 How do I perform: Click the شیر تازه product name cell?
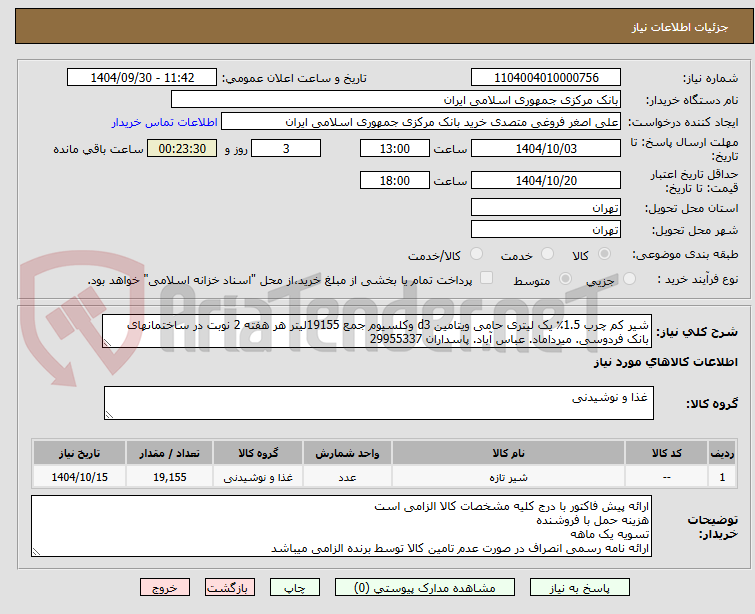508,477
